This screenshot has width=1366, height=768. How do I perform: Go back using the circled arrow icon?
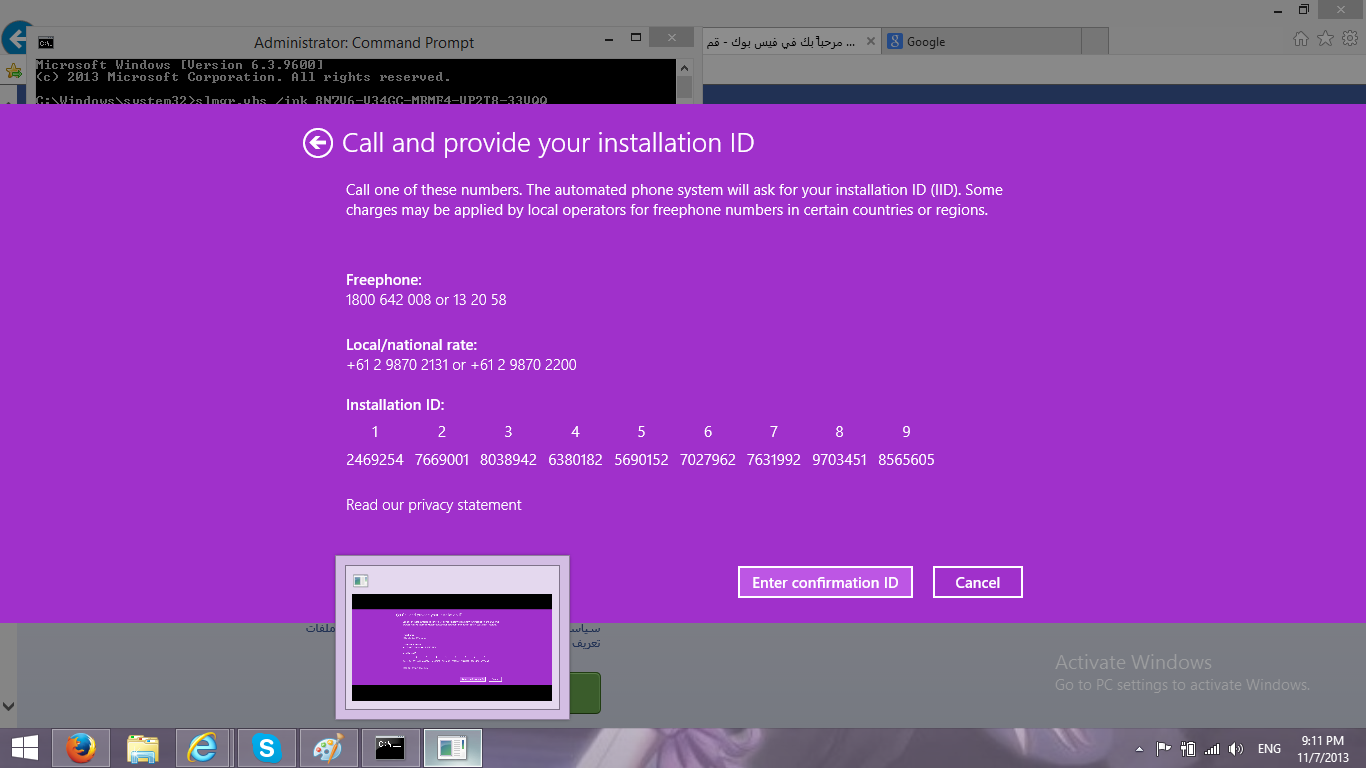pyautogui.click(x=317, y=144)
